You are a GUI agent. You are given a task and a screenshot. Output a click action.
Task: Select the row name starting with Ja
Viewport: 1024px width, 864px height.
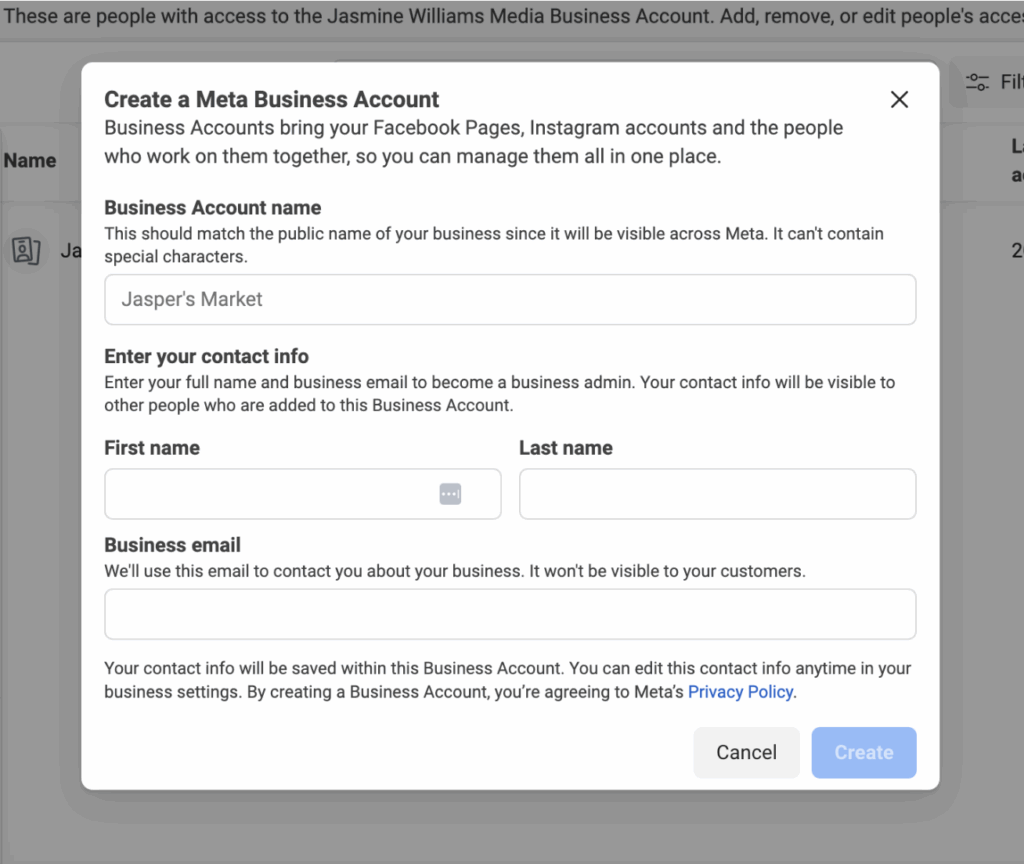click(71, 251)
